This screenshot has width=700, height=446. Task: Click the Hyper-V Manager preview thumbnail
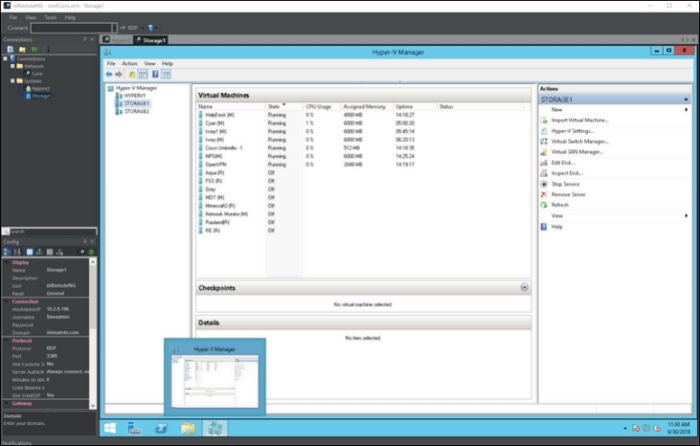click(214, 378)
